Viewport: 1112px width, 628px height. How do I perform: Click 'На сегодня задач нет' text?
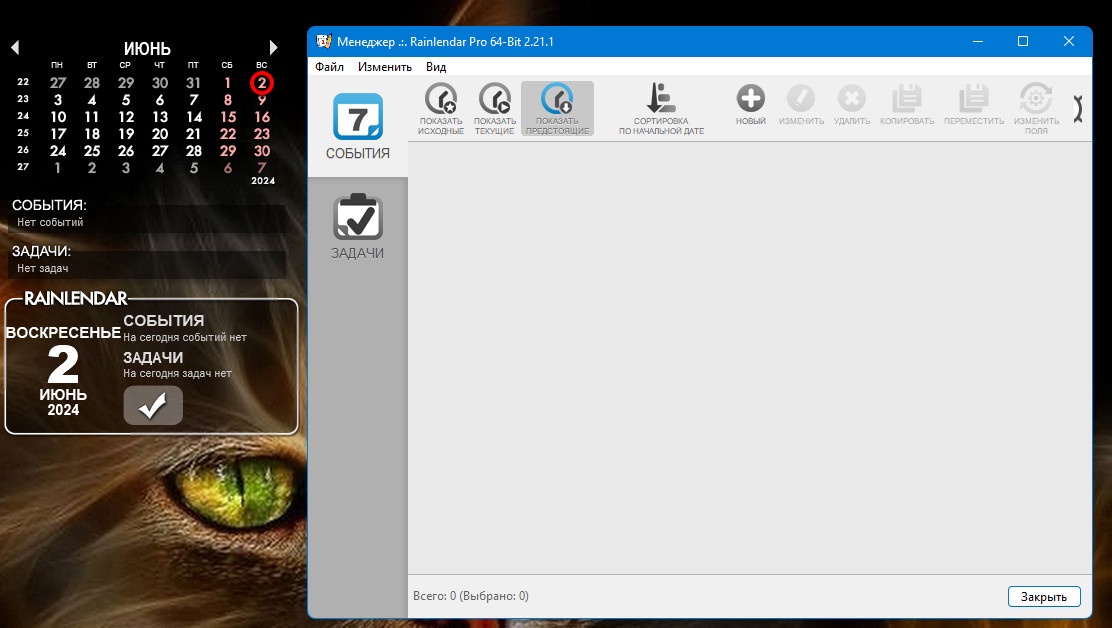[177, 374]
